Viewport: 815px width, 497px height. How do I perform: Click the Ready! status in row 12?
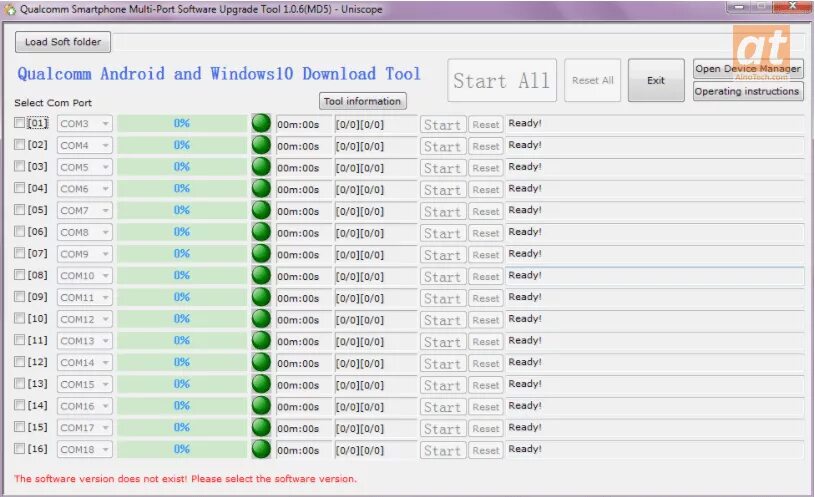click(655, 362)
